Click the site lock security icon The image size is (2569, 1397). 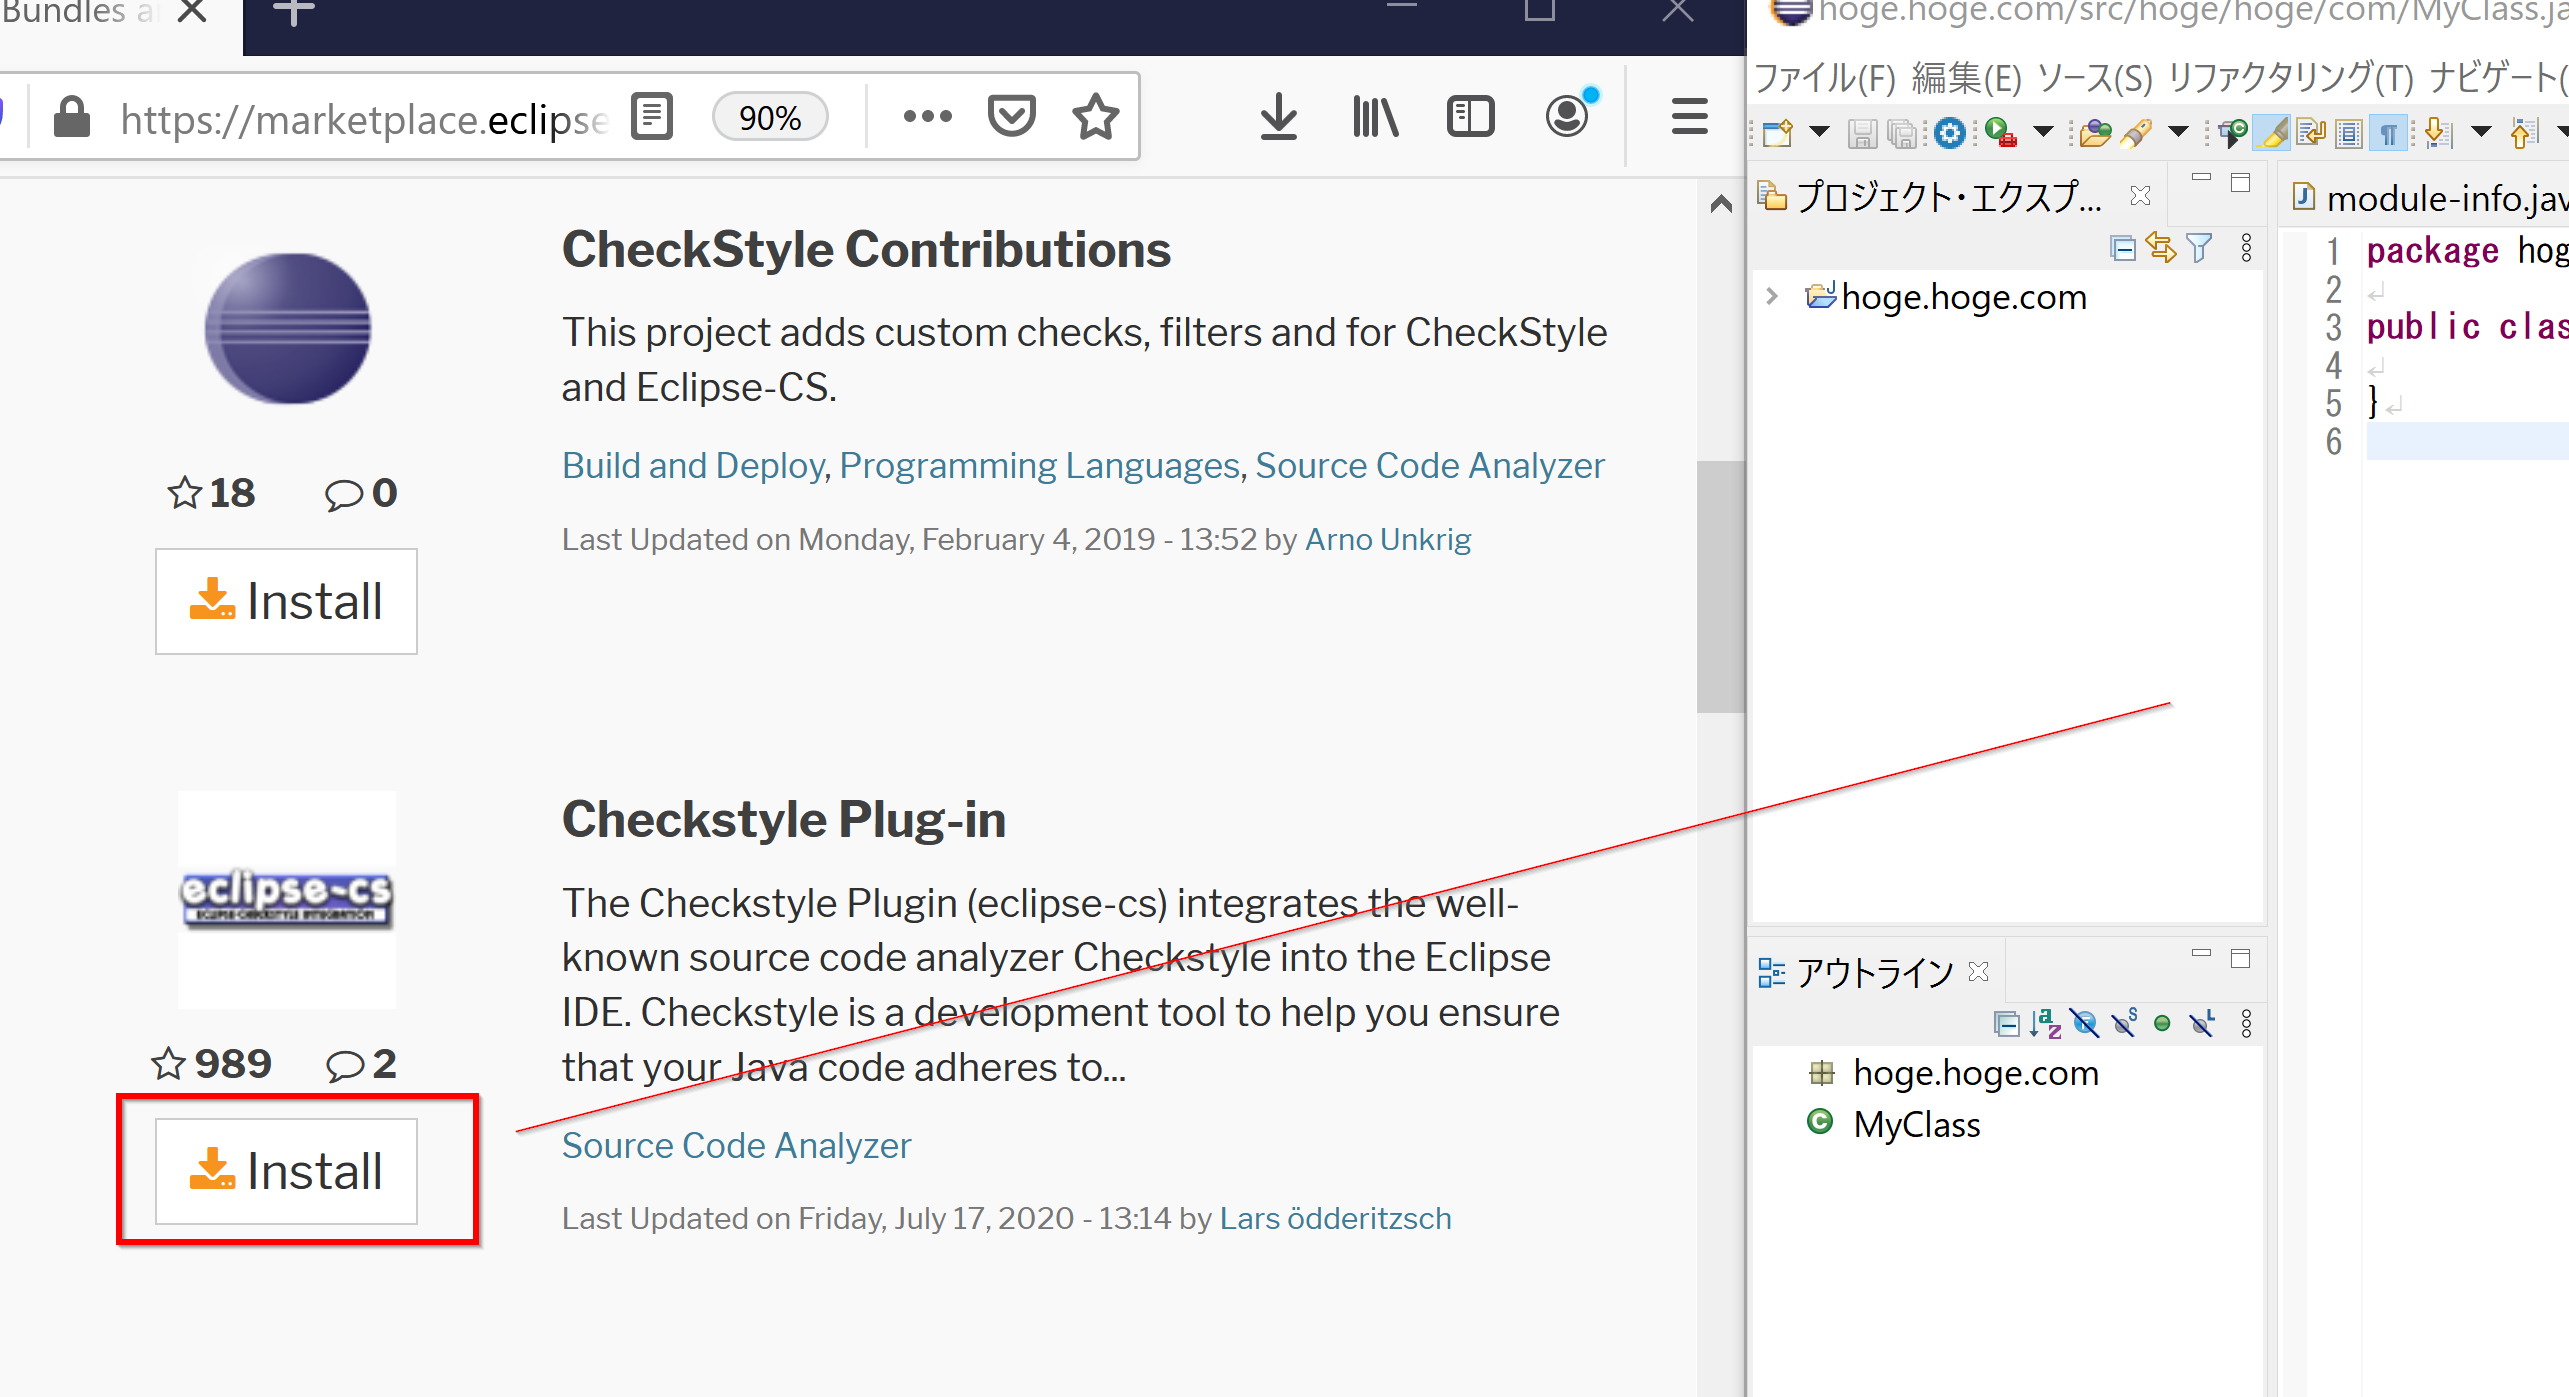tap(72, 117)
